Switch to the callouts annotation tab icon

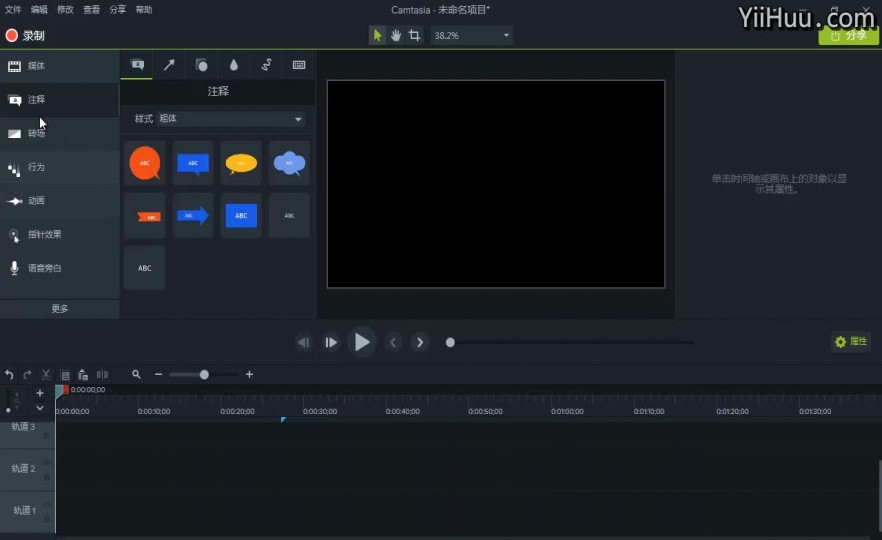pyautogui.click(x=137, y=65)
